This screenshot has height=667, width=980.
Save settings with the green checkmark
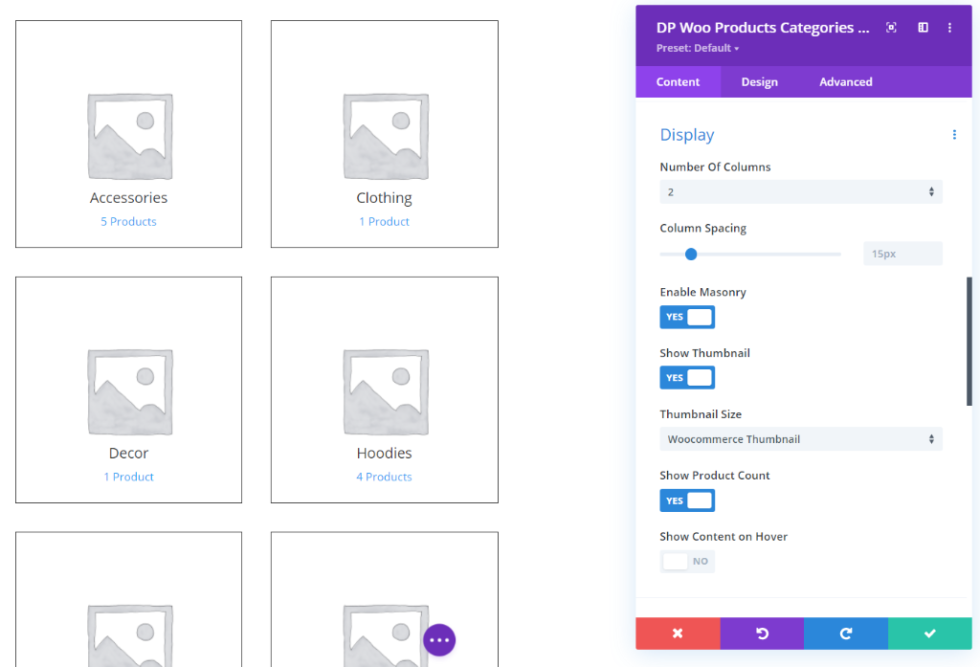tap(929, 633)
